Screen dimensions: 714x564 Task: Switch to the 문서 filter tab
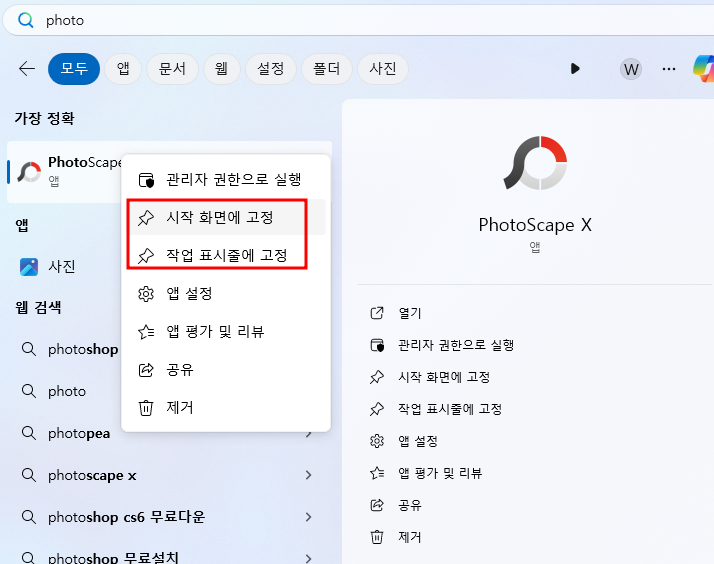pos(172,69)
